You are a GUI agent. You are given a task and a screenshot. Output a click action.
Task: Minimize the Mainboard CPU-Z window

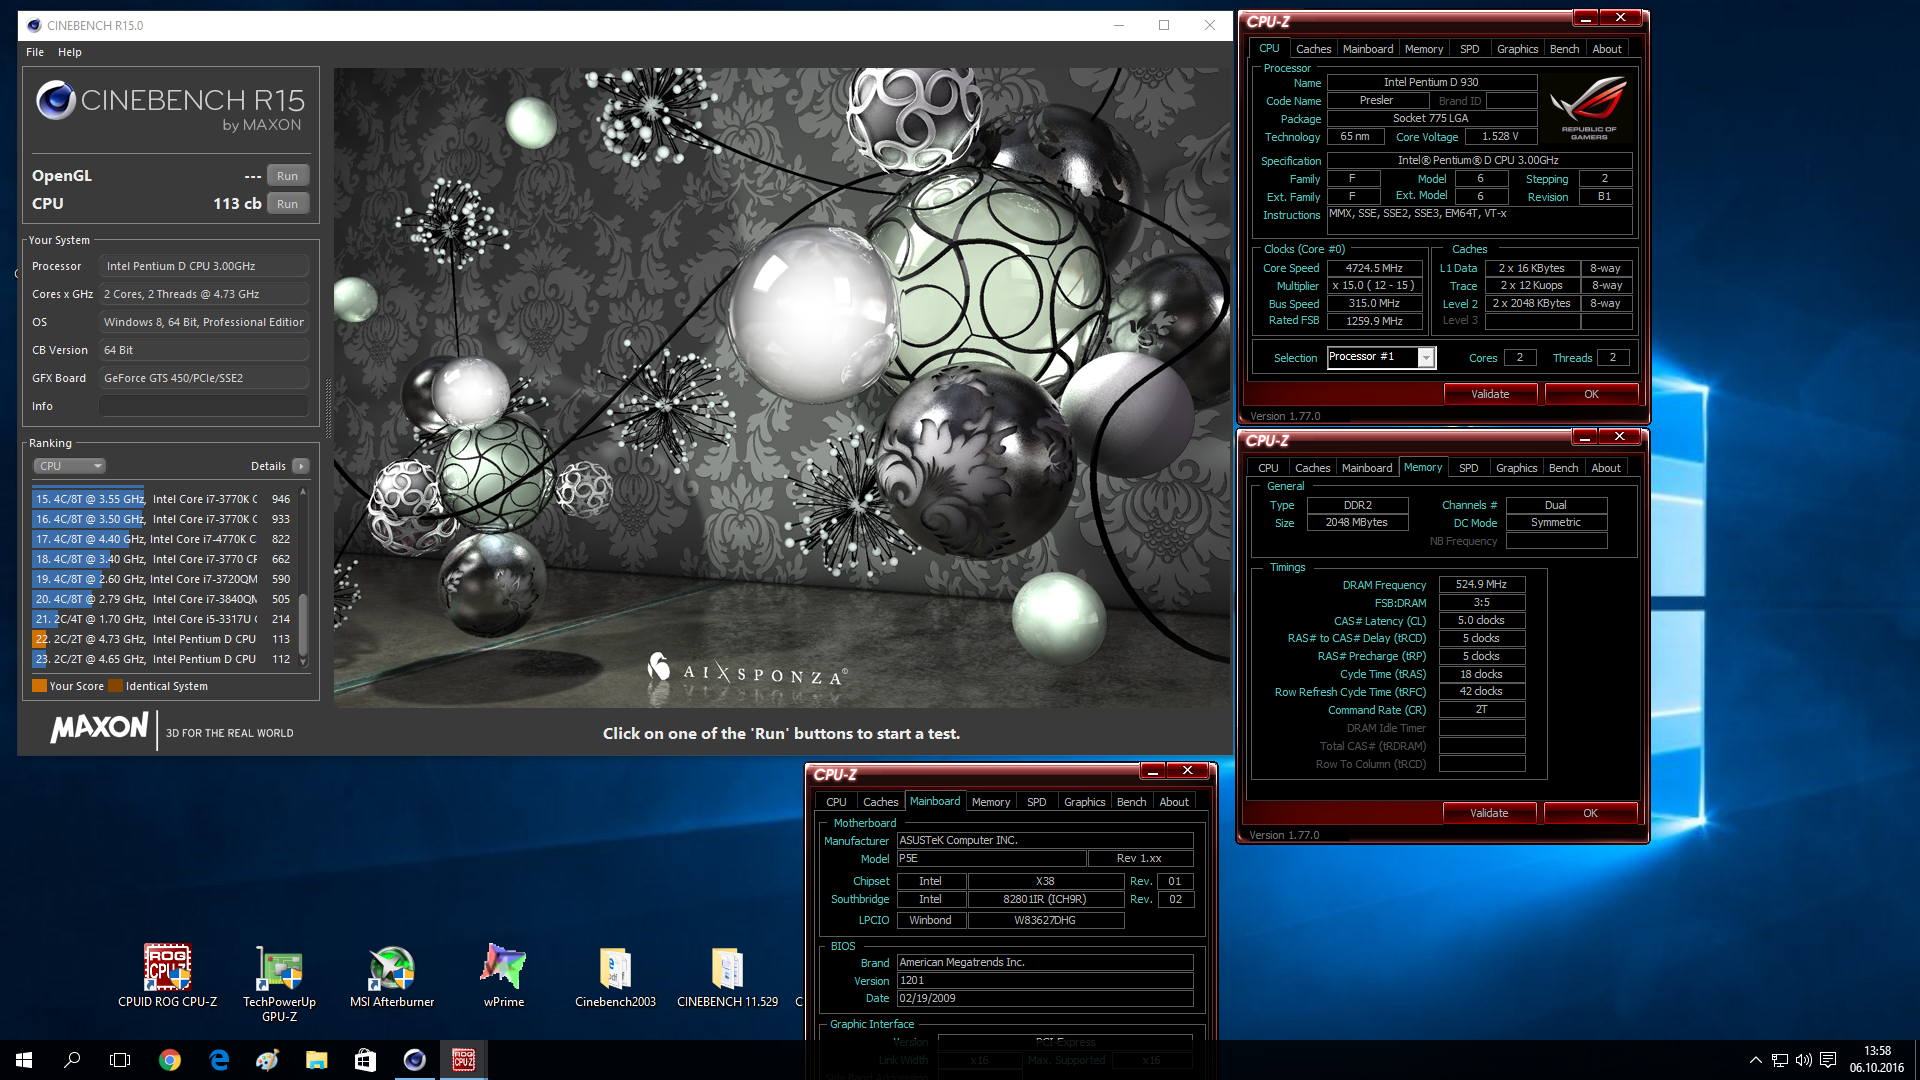click(x=1152, y=771)
